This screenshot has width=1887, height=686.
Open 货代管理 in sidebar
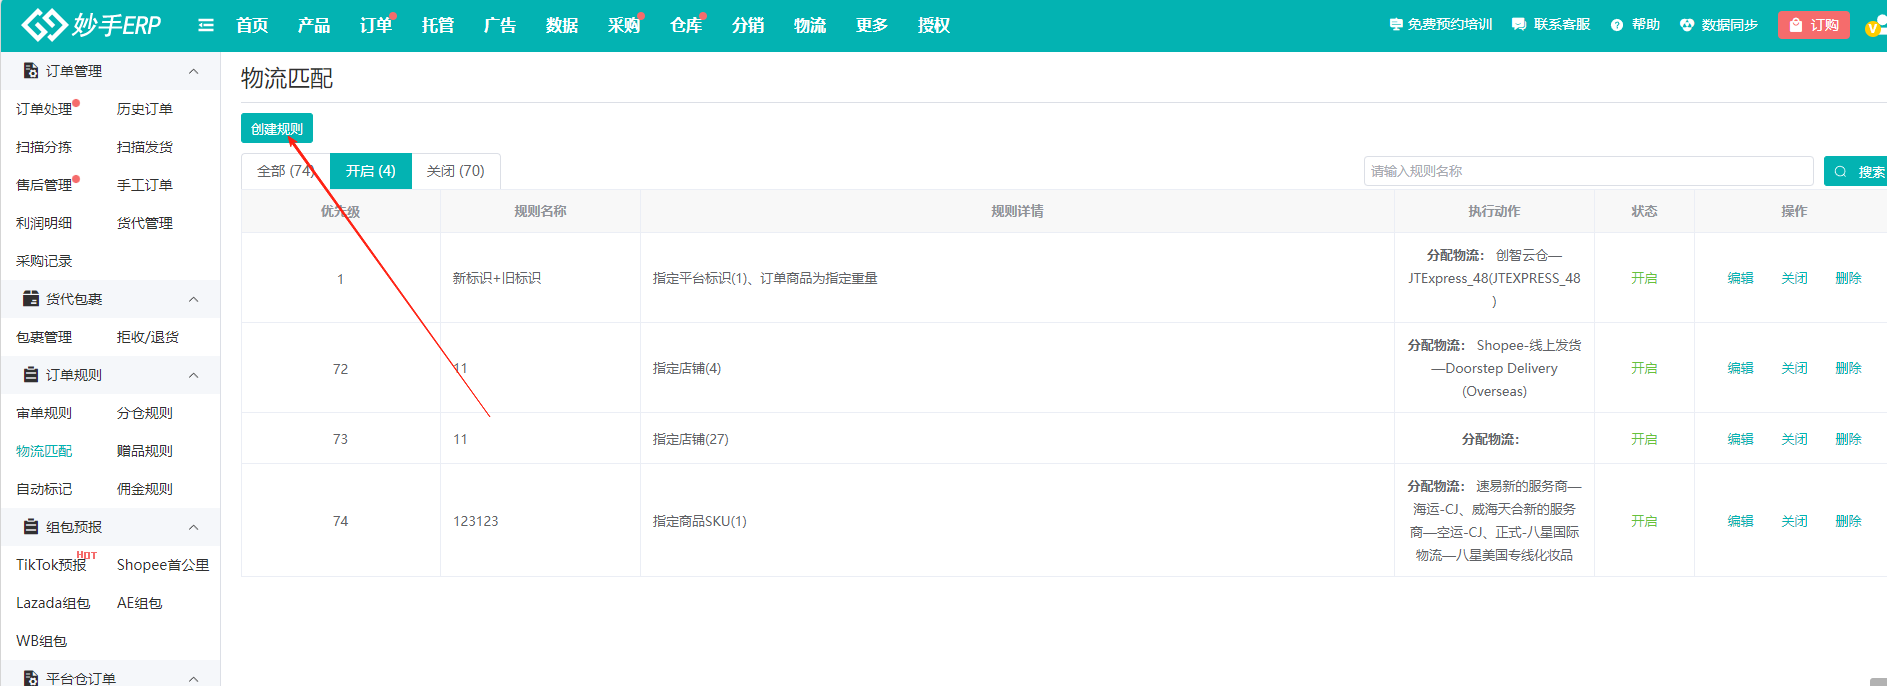pos(145,223)
